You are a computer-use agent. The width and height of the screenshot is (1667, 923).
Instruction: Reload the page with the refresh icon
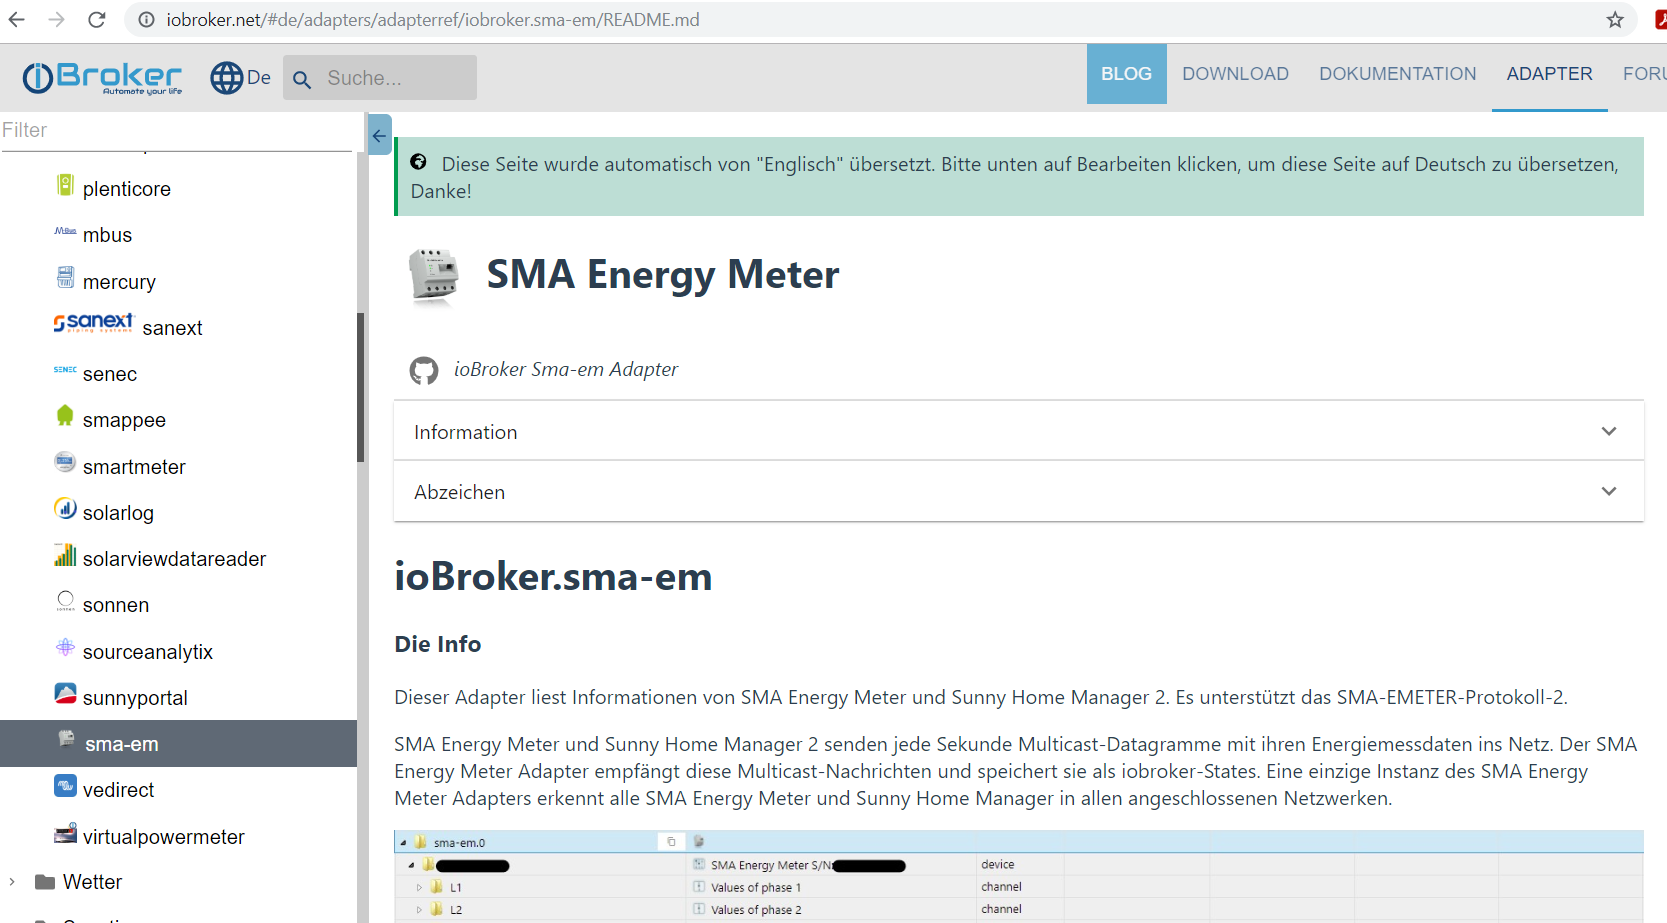coord(97,20)
